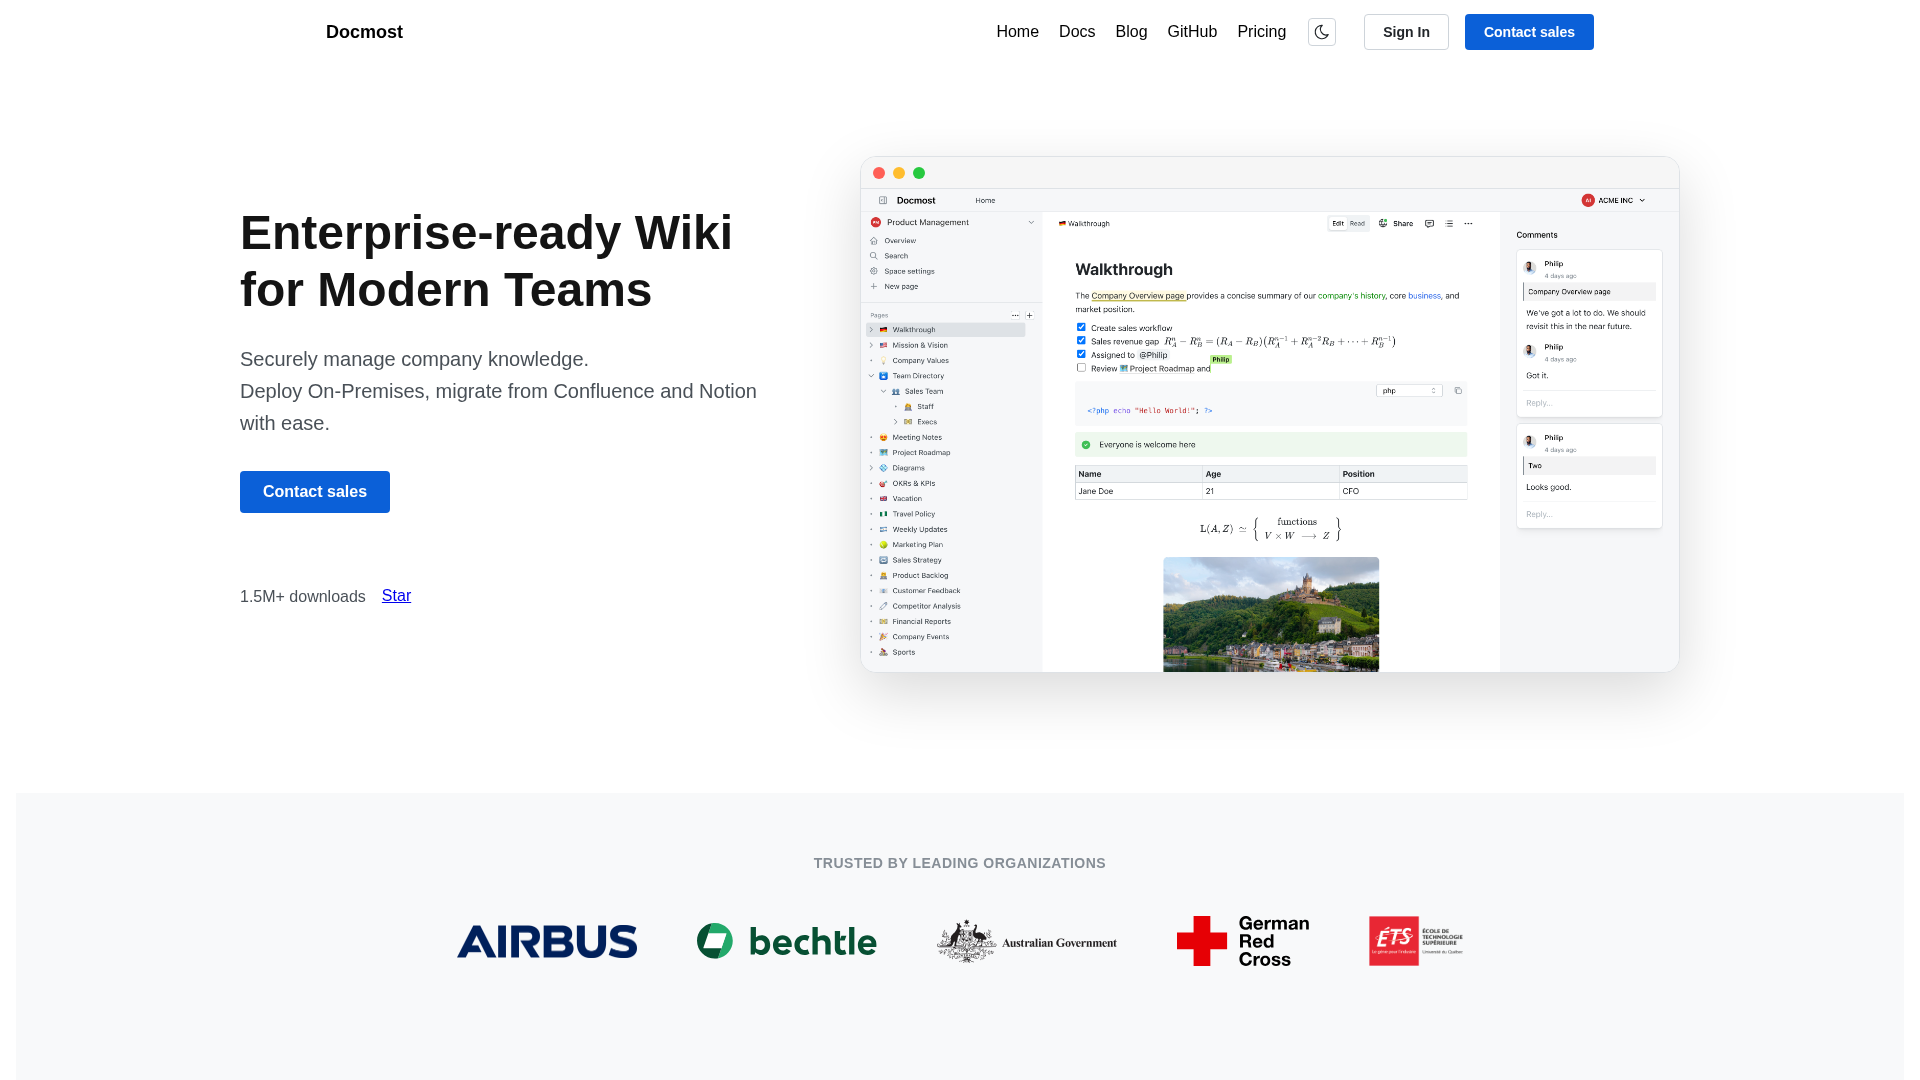This screenshot has width=1920, height=1080.
Task: Toggle dark mode with the moon icon
Action: coord(1321,31)
